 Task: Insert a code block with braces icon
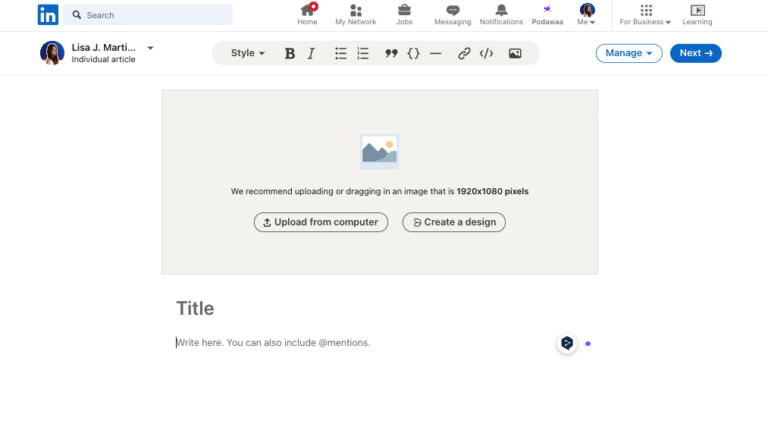click(x=413, y=54)
